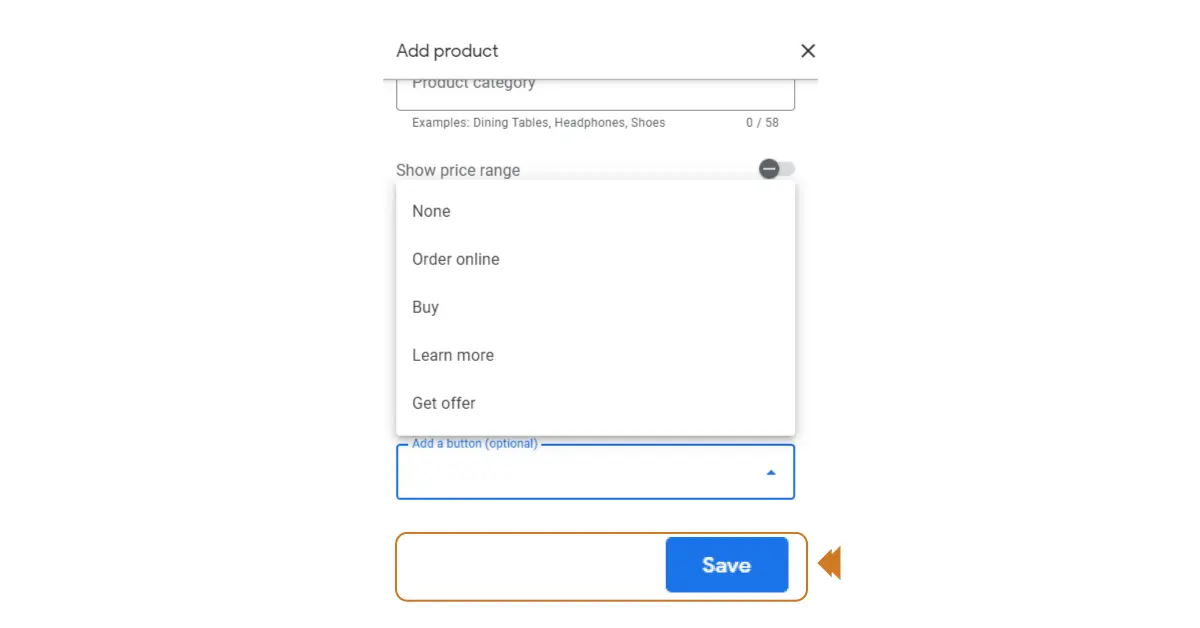Viewport: 1200px width, 628px height.
Task: Click the Add a button (optional) label
Action: coord(475,443)
